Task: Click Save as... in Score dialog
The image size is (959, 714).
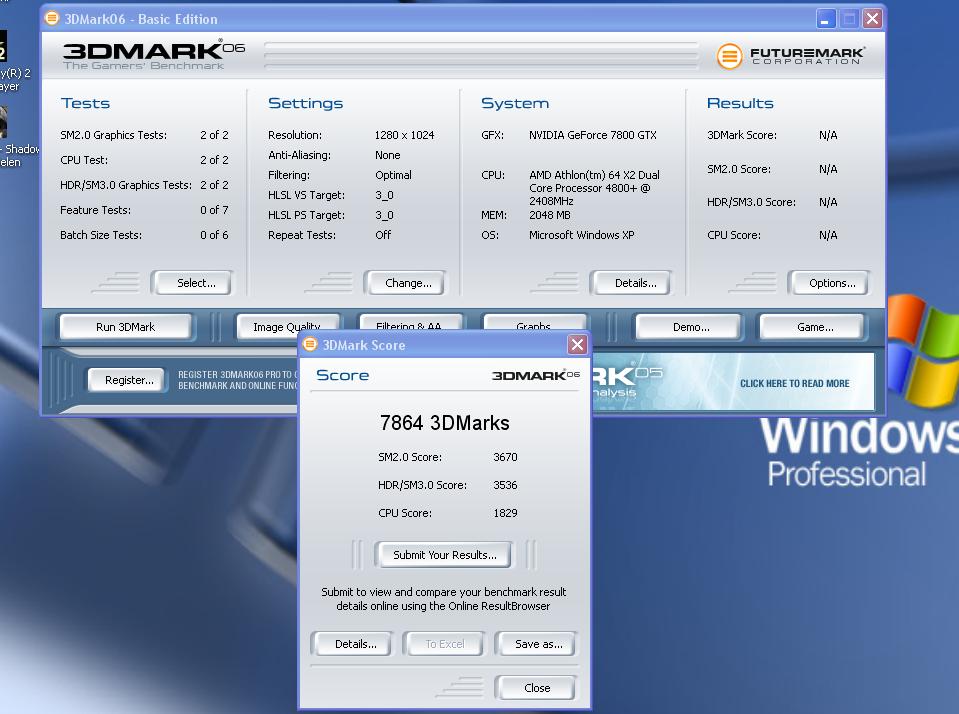Action: (536, 644)
